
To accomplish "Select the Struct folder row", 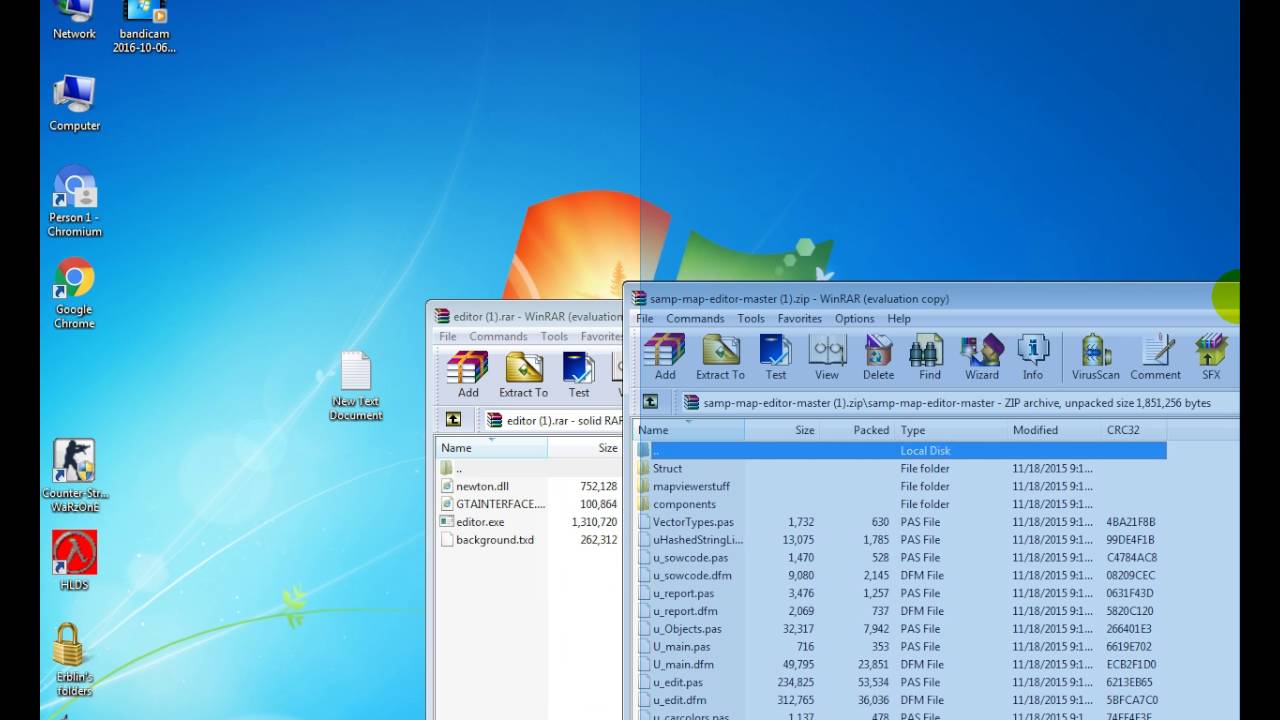I will pyautogui.click(x=900, y=468).
